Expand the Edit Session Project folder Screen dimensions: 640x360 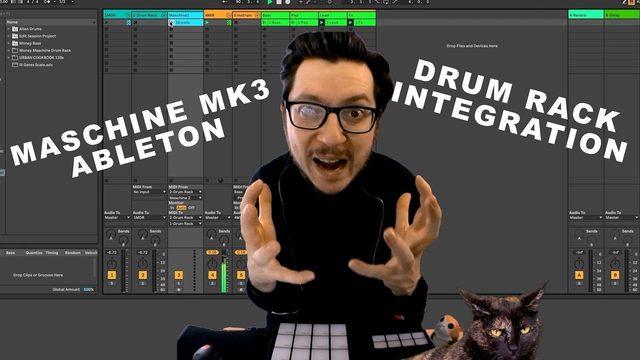[9, 36]
